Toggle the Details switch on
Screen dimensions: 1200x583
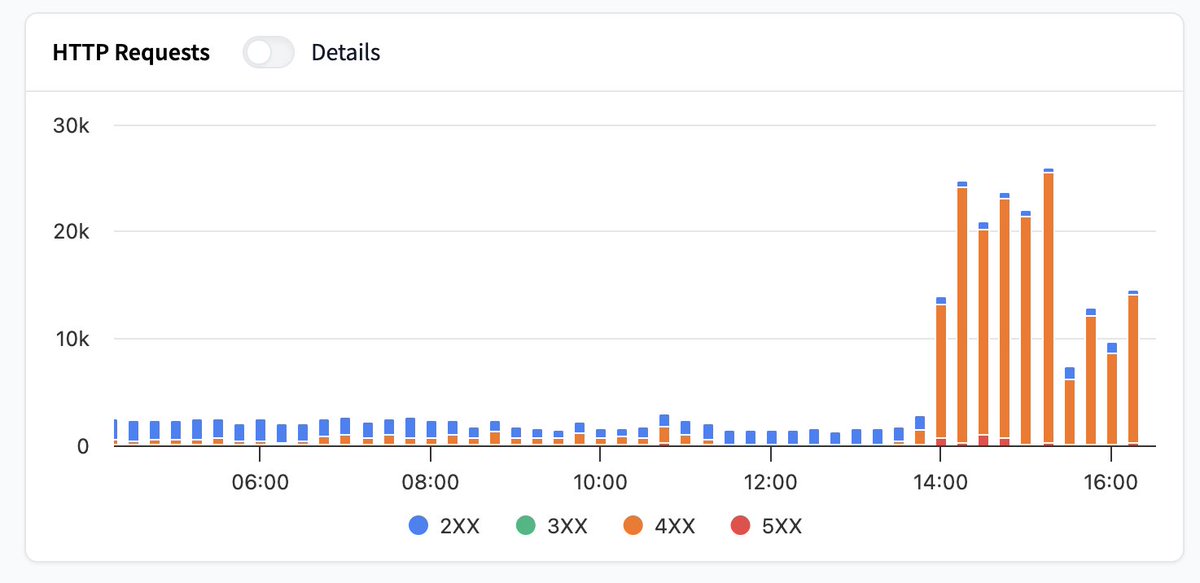(269, 53)
